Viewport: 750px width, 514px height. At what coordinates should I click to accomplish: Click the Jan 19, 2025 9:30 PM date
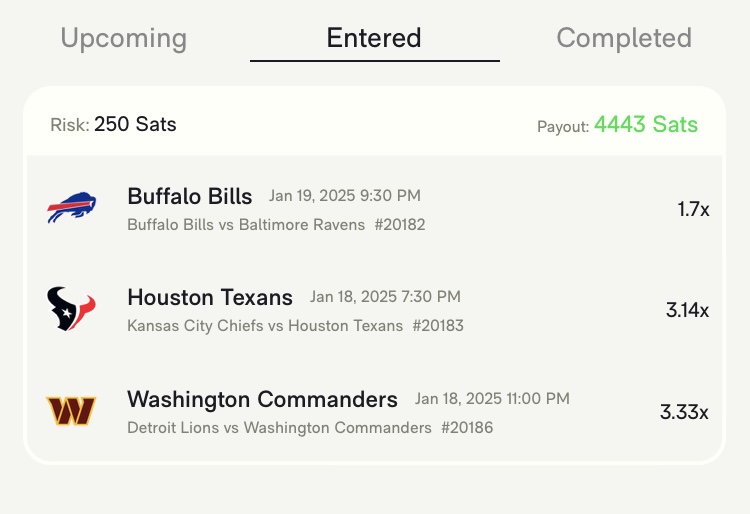(x=345, y=196)
